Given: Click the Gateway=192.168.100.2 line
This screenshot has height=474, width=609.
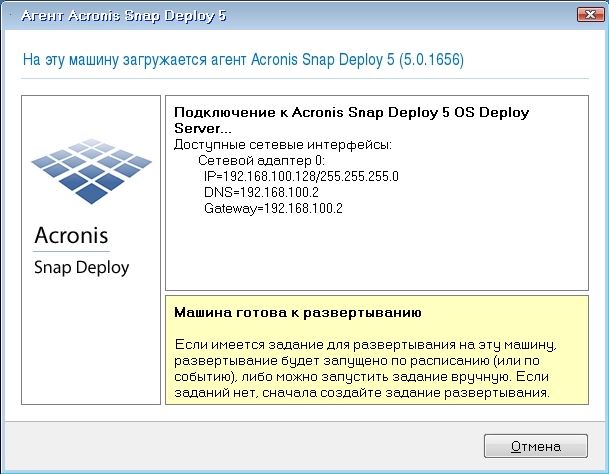Looking at the screenshot, I should point(273,208).
